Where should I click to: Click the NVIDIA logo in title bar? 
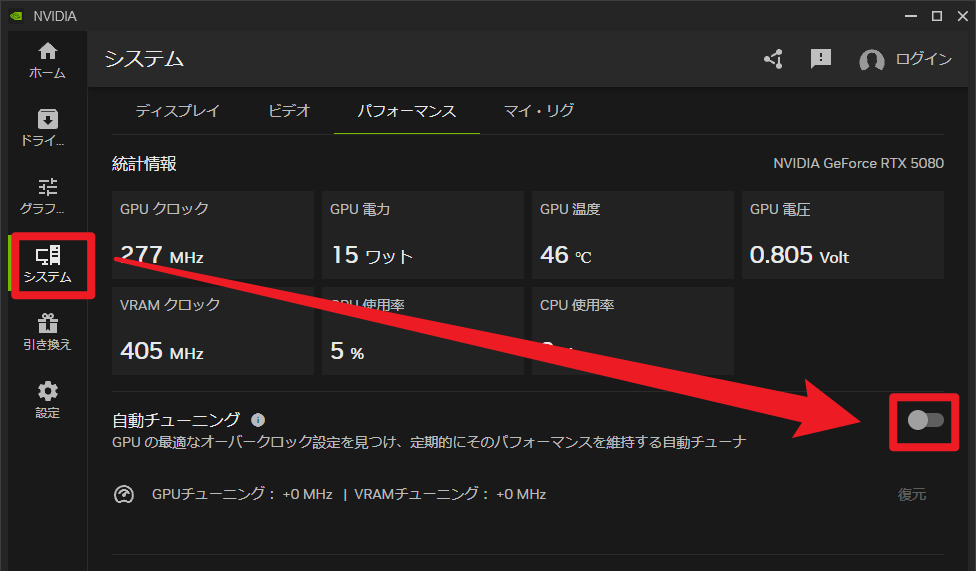click(17, 16)
